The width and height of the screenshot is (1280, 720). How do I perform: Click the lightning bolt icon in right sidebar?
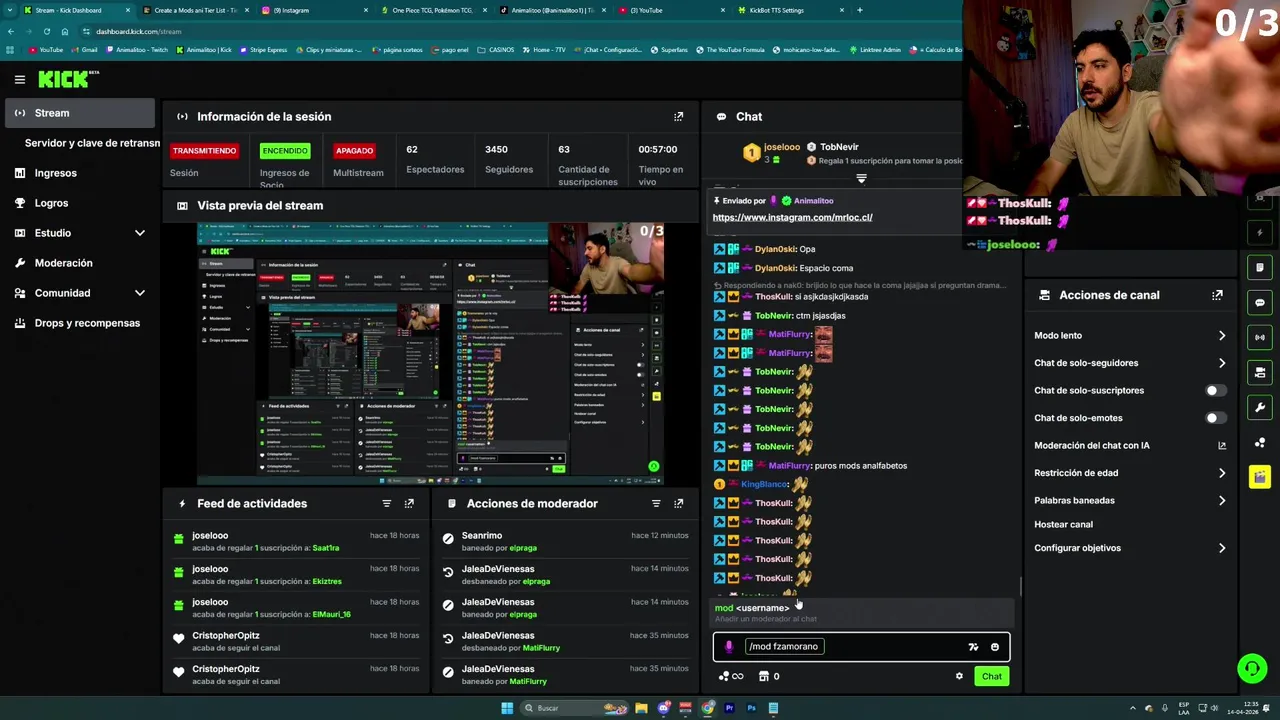click(x=1260, y=233)
